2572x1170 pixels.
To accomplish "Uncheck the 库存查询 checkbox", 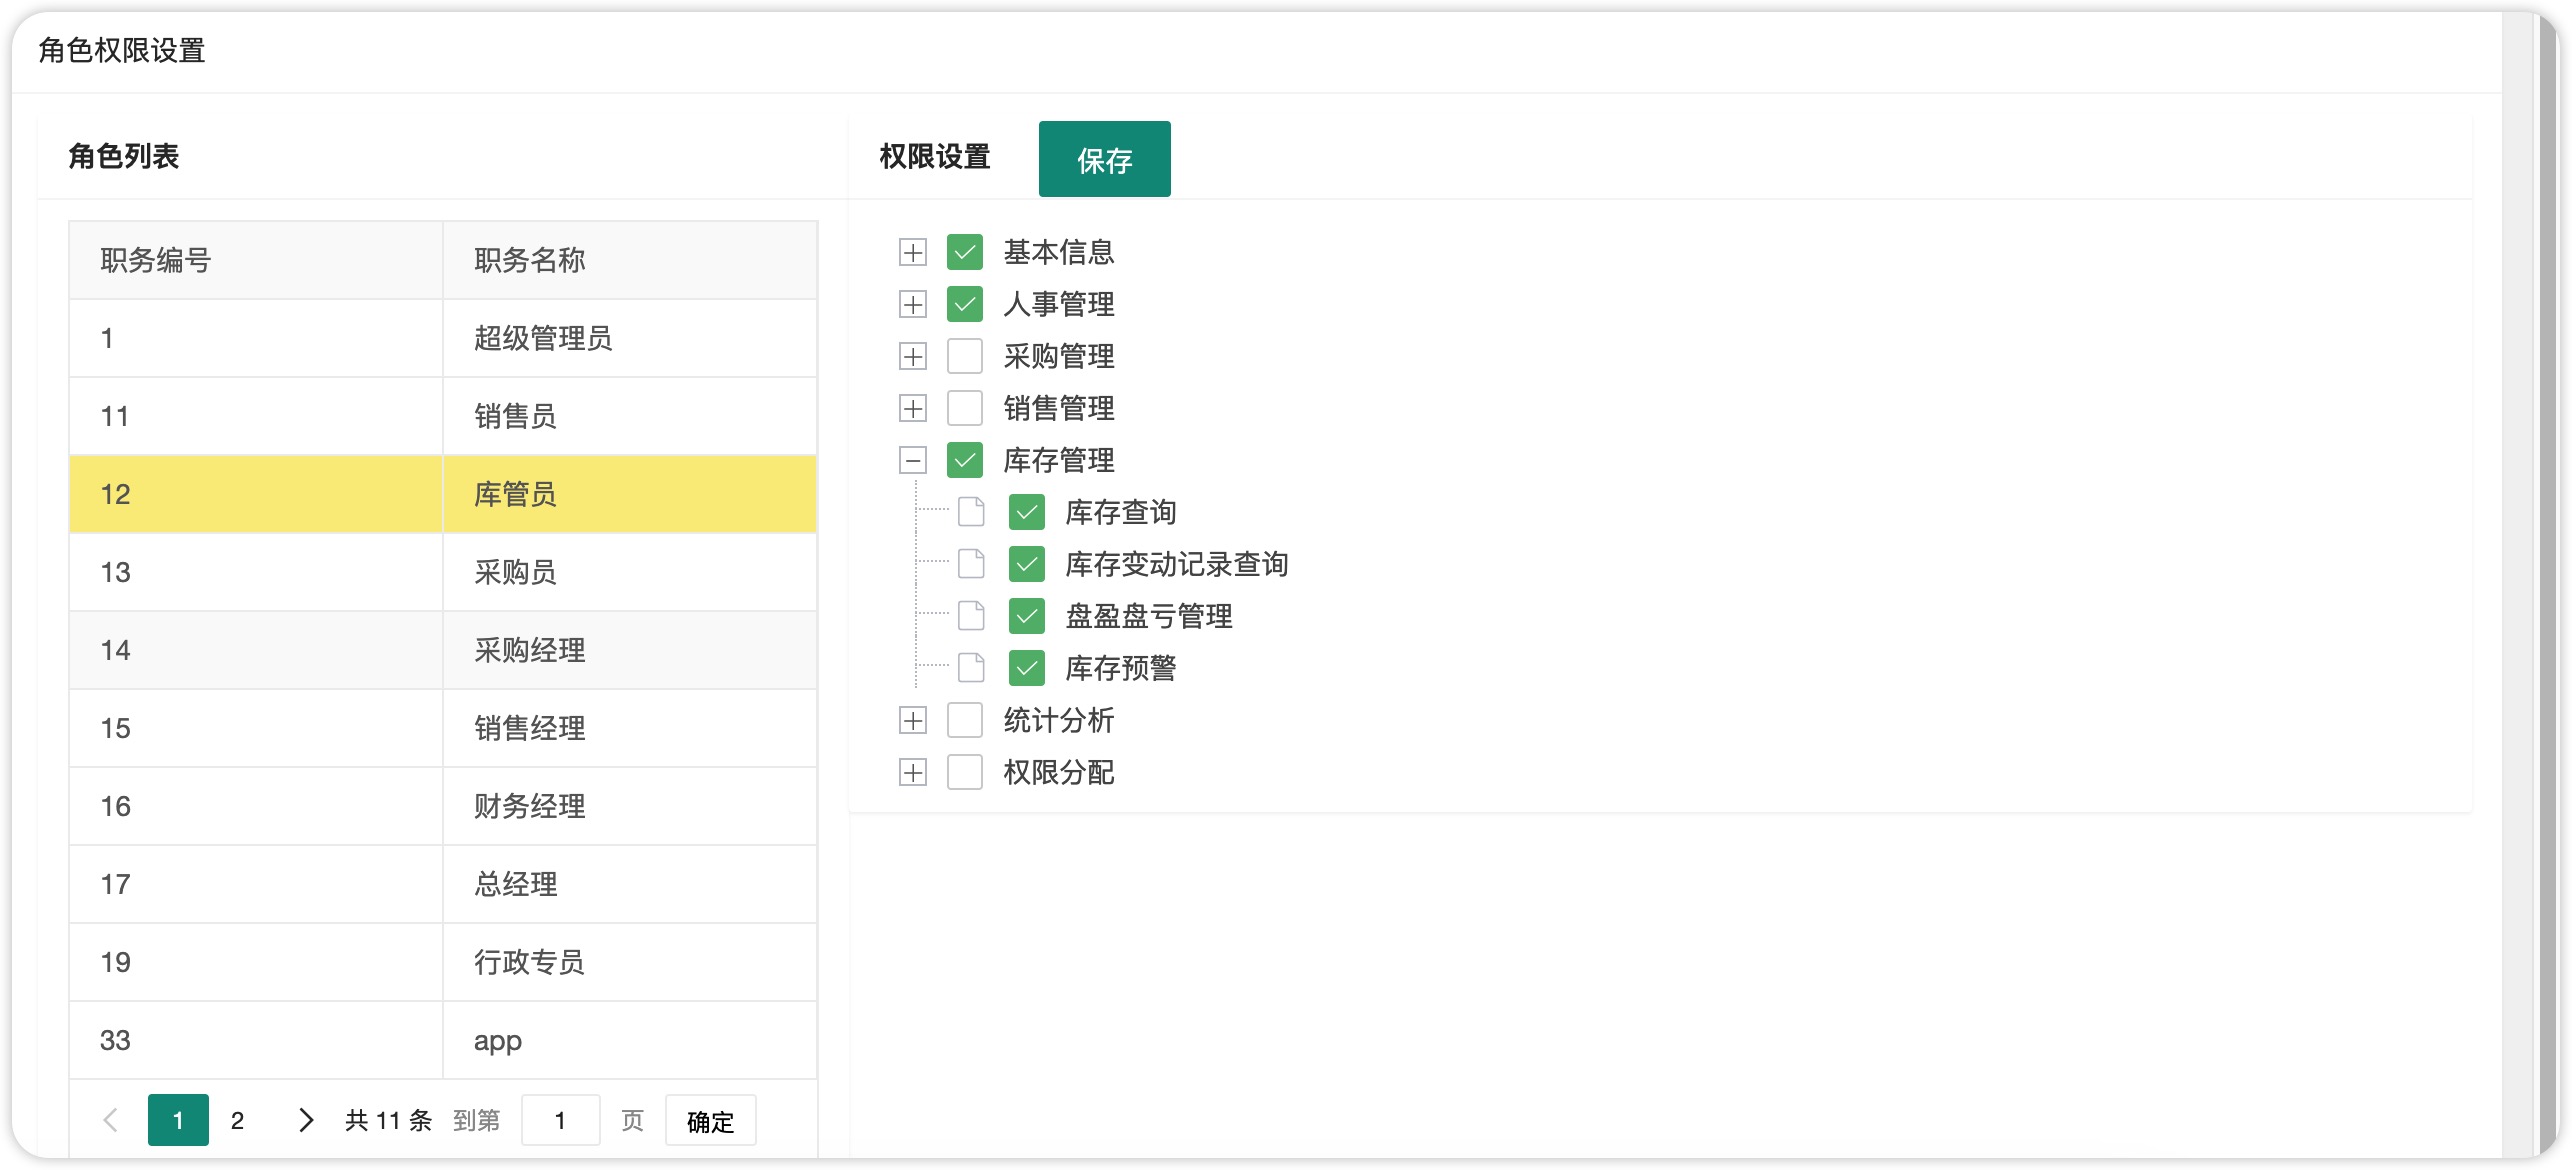I will pyautogui.click(x=1027, y=512).
